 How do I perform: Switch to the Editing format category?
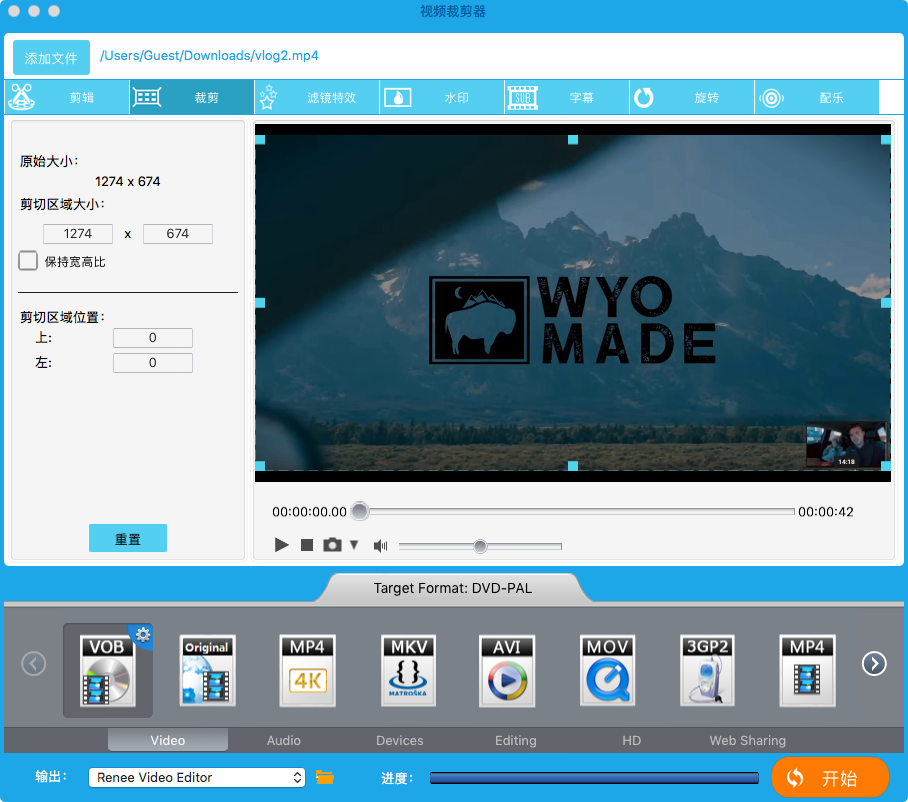[x=515, y=740]
